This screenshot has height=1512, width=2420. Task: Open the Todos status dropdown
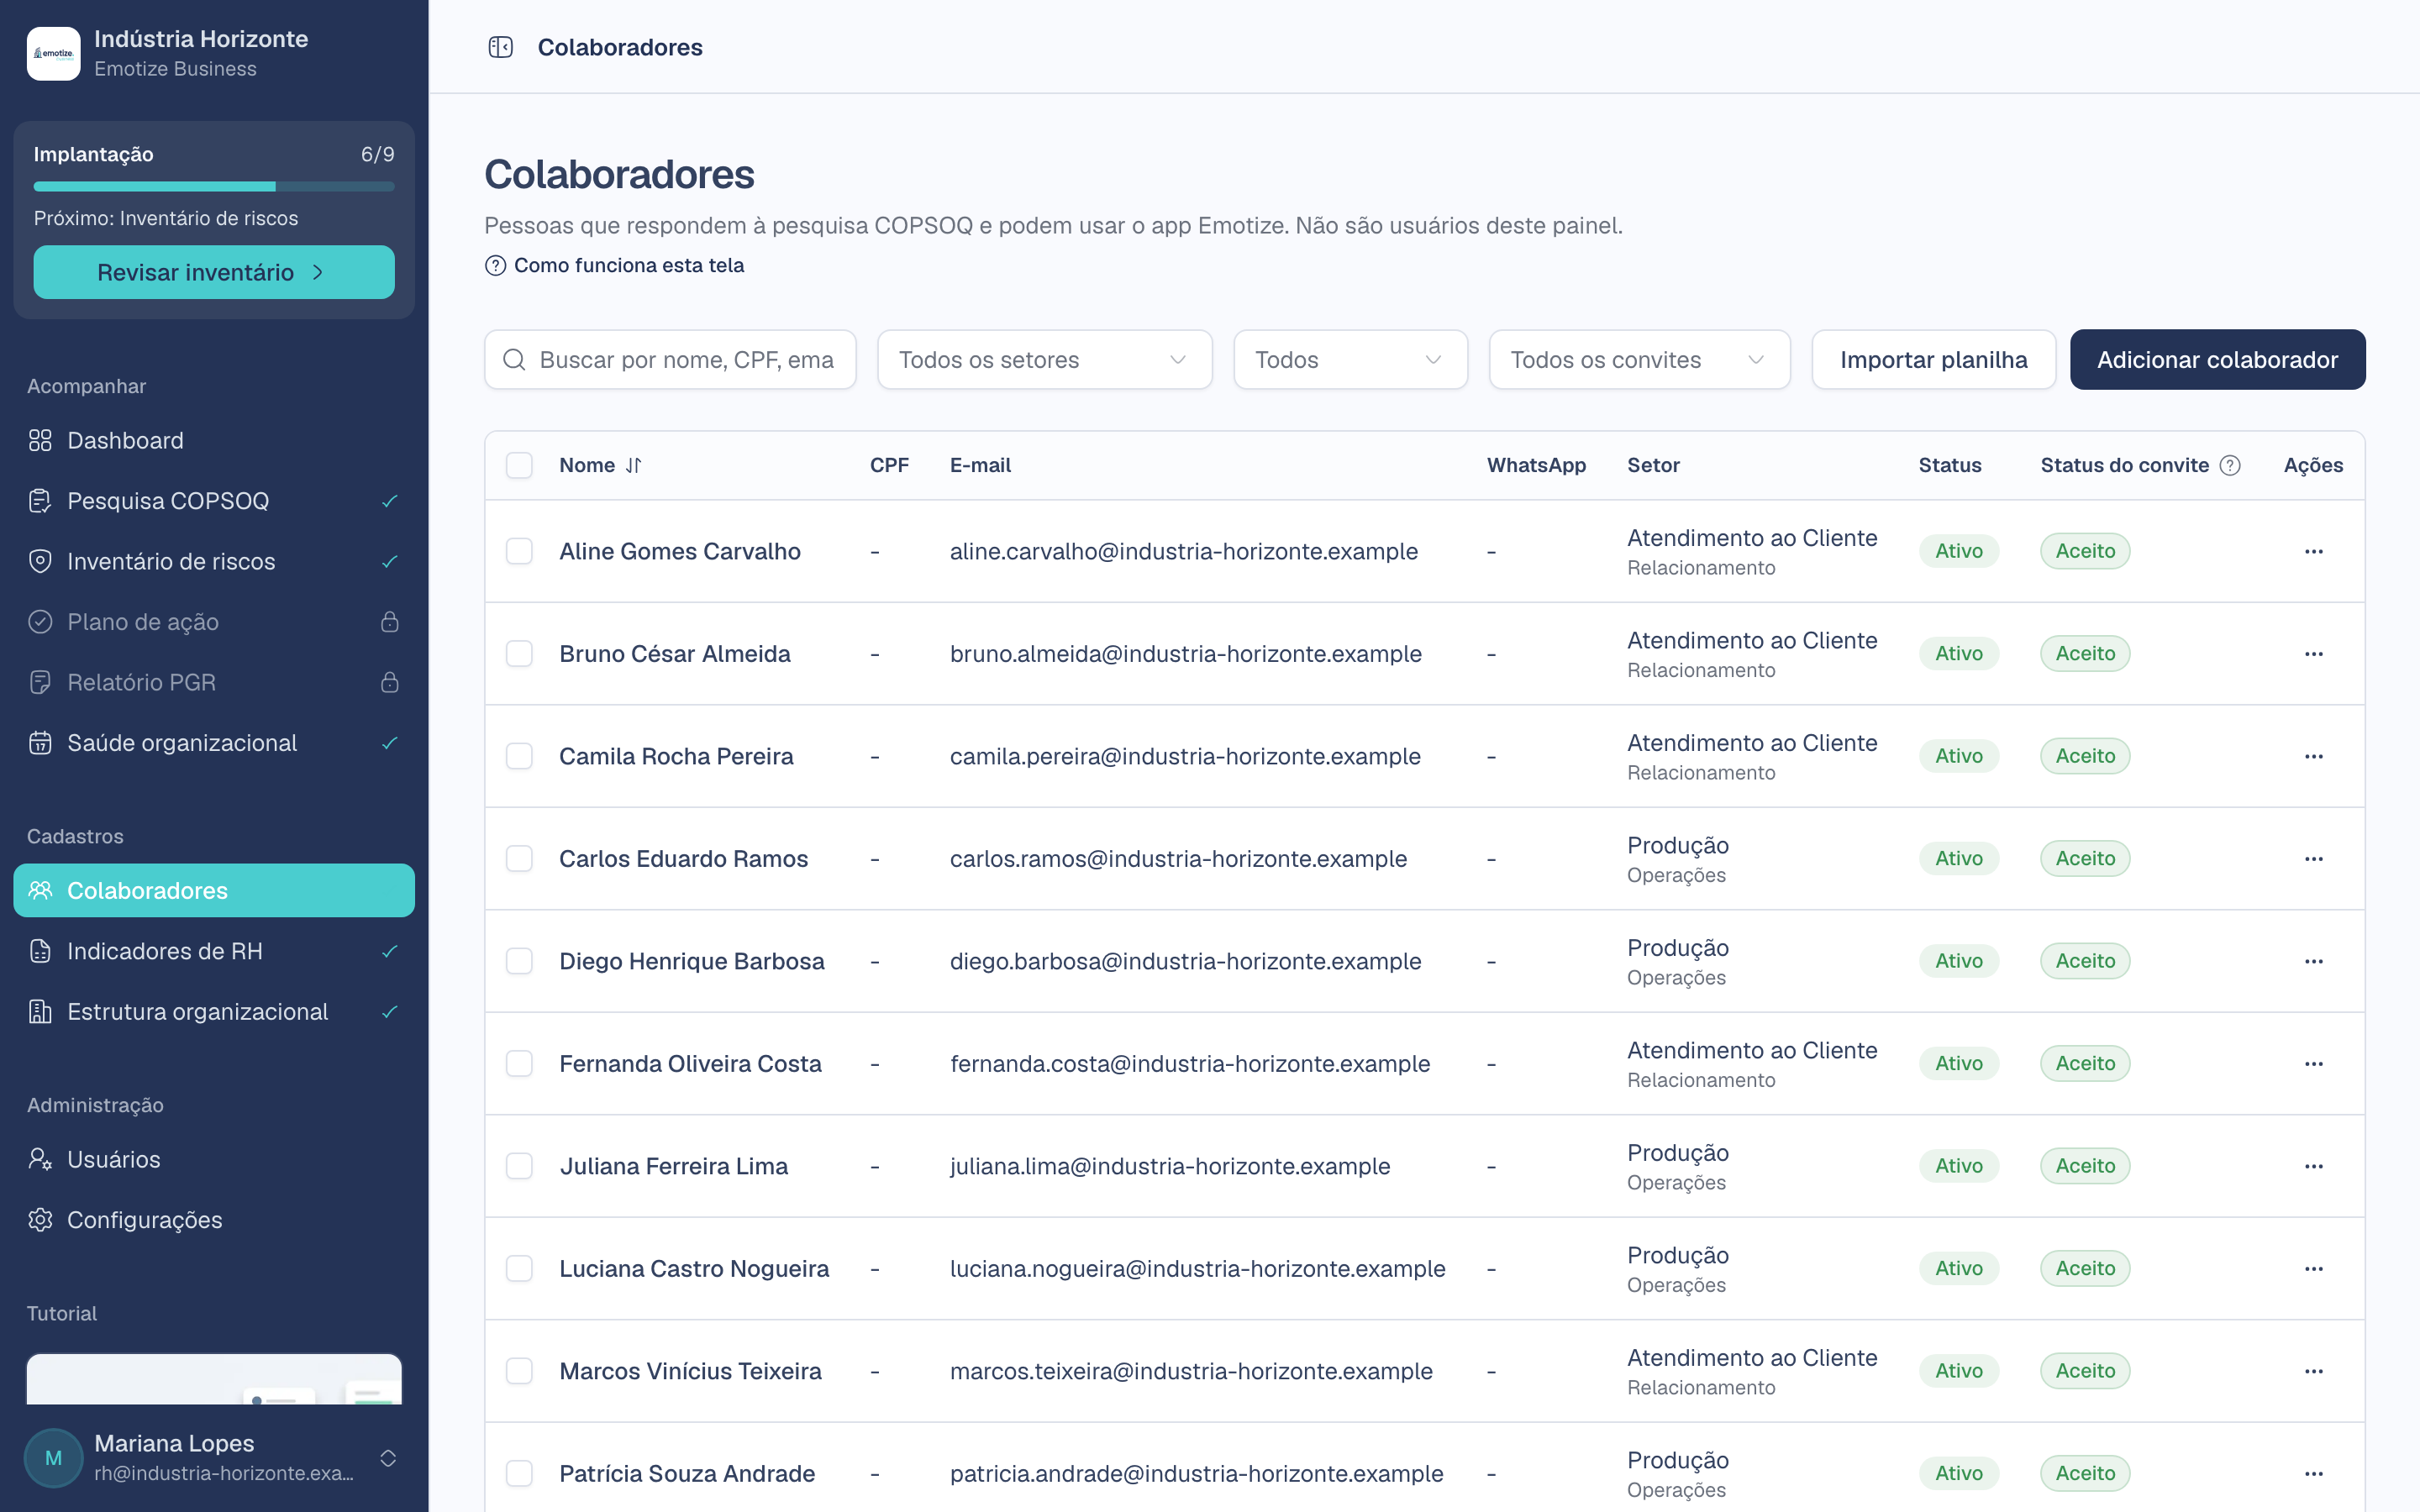1350,360
